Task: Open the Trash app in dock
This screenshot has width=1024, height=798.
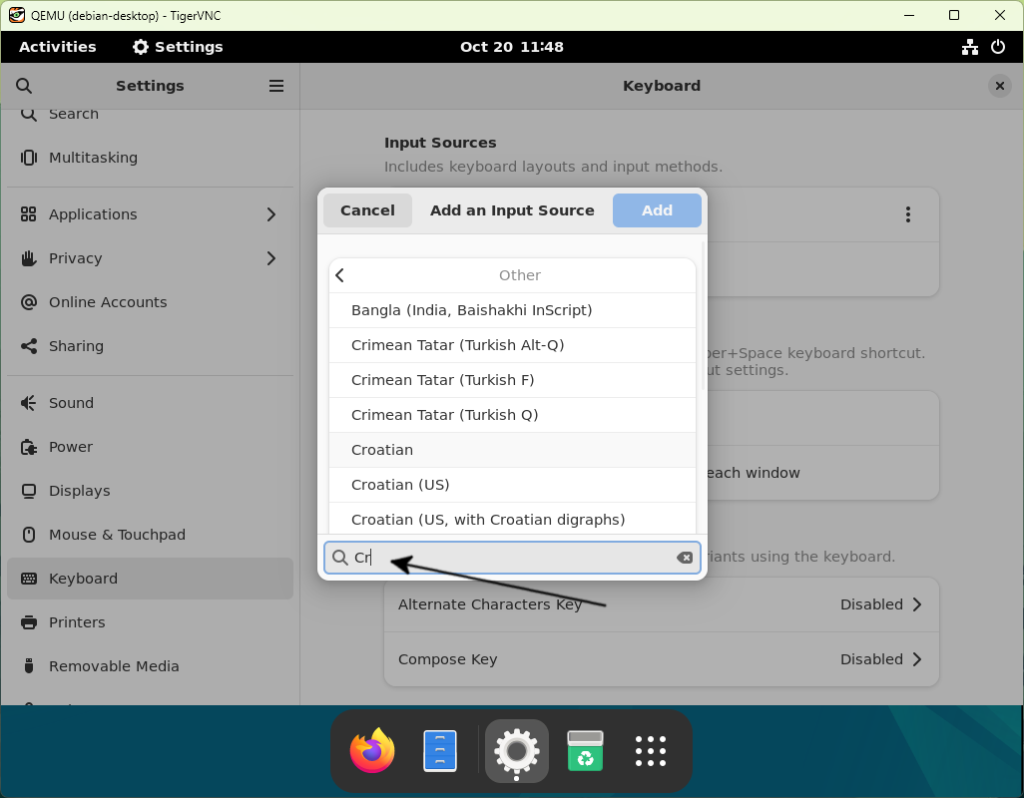Action: coord(585,751)
